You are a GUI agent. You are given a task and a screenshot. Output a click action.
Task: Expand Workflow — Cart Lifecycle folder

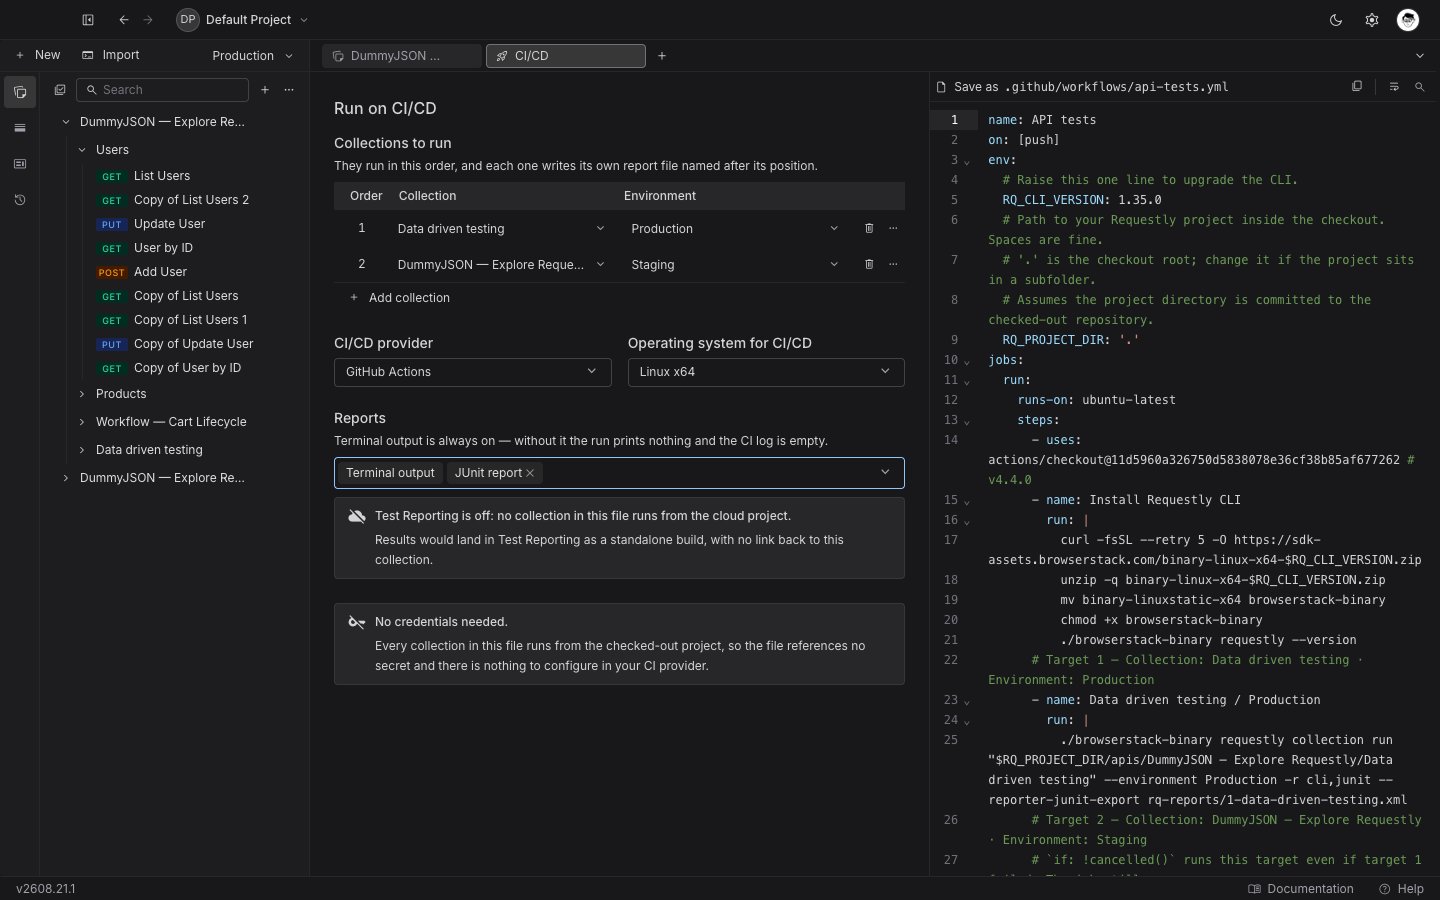point(82,422)
